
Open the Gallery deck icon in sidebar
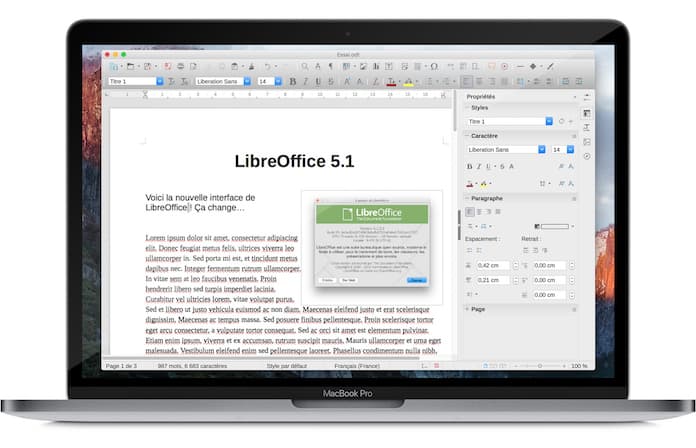point(587,142)
